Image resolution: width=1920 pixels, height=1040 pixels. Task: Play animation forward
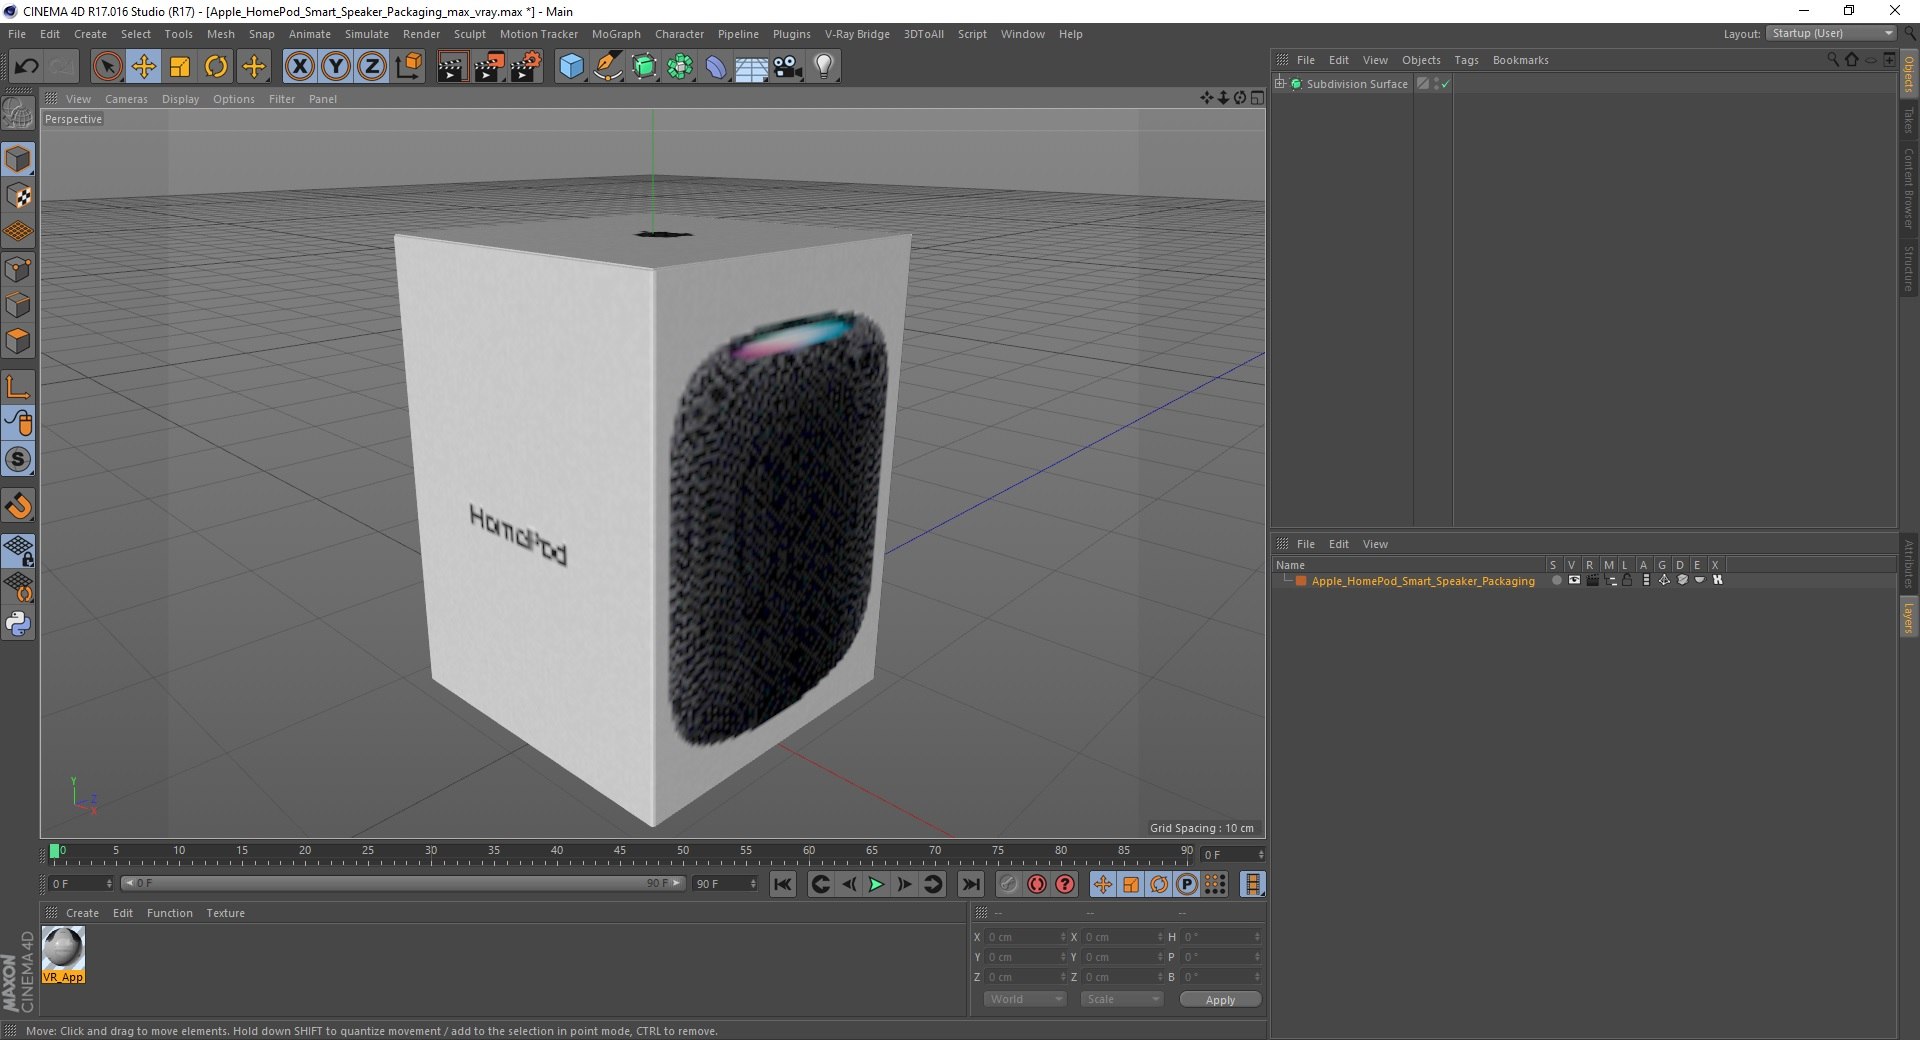(x=876, y=884)
